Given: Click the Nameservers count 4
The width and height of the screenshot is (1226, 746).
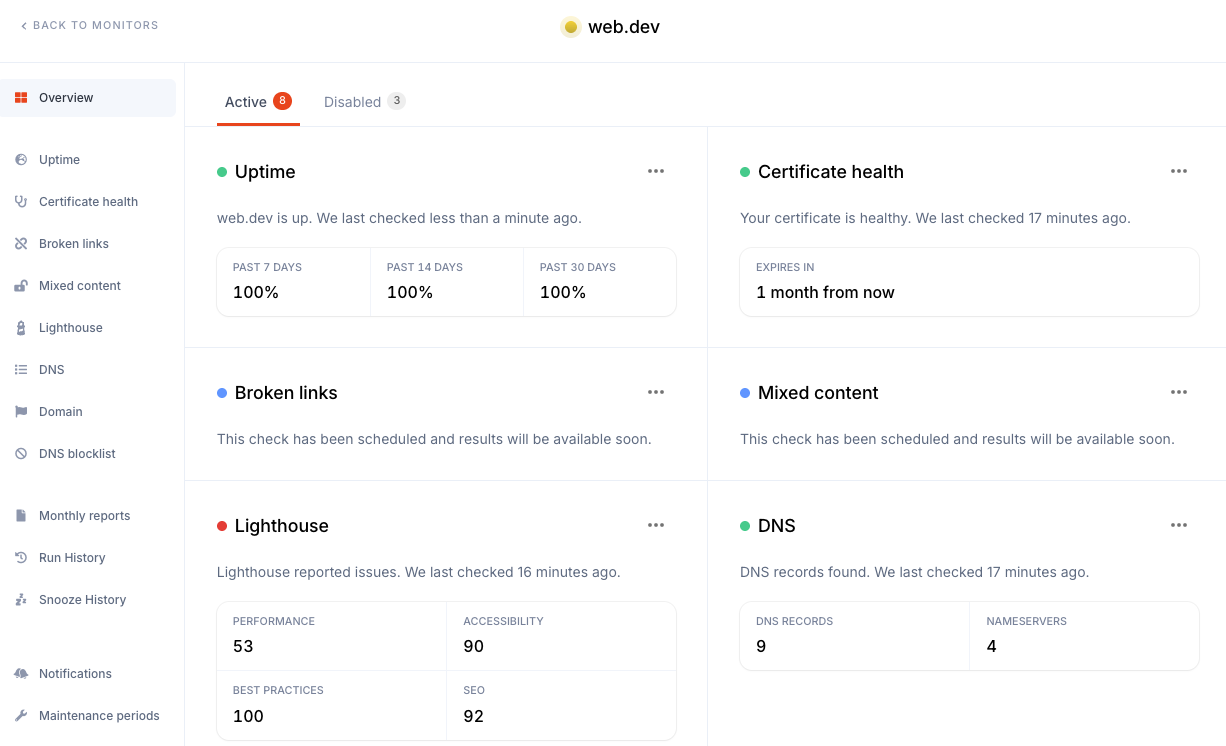Looking at the screenshot, I should [992, 647].
